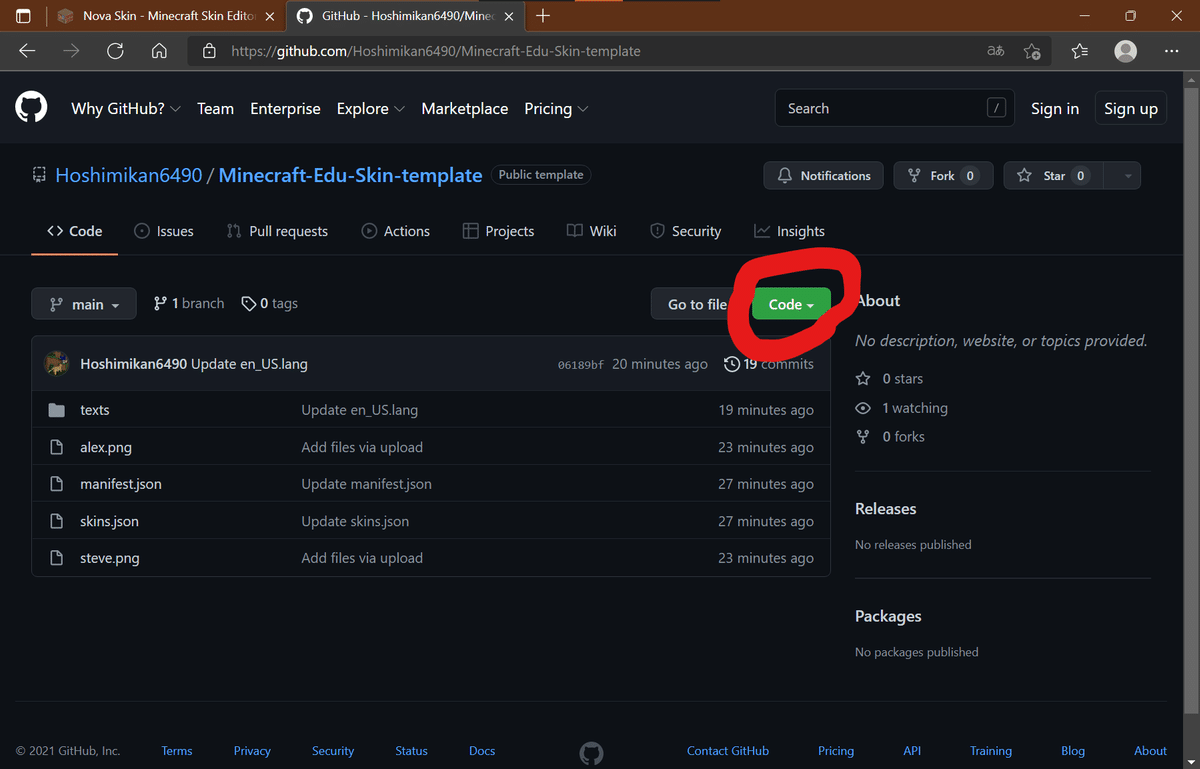Click the GitHub logo in footer

pyautogui.click(x=592, y=752)
